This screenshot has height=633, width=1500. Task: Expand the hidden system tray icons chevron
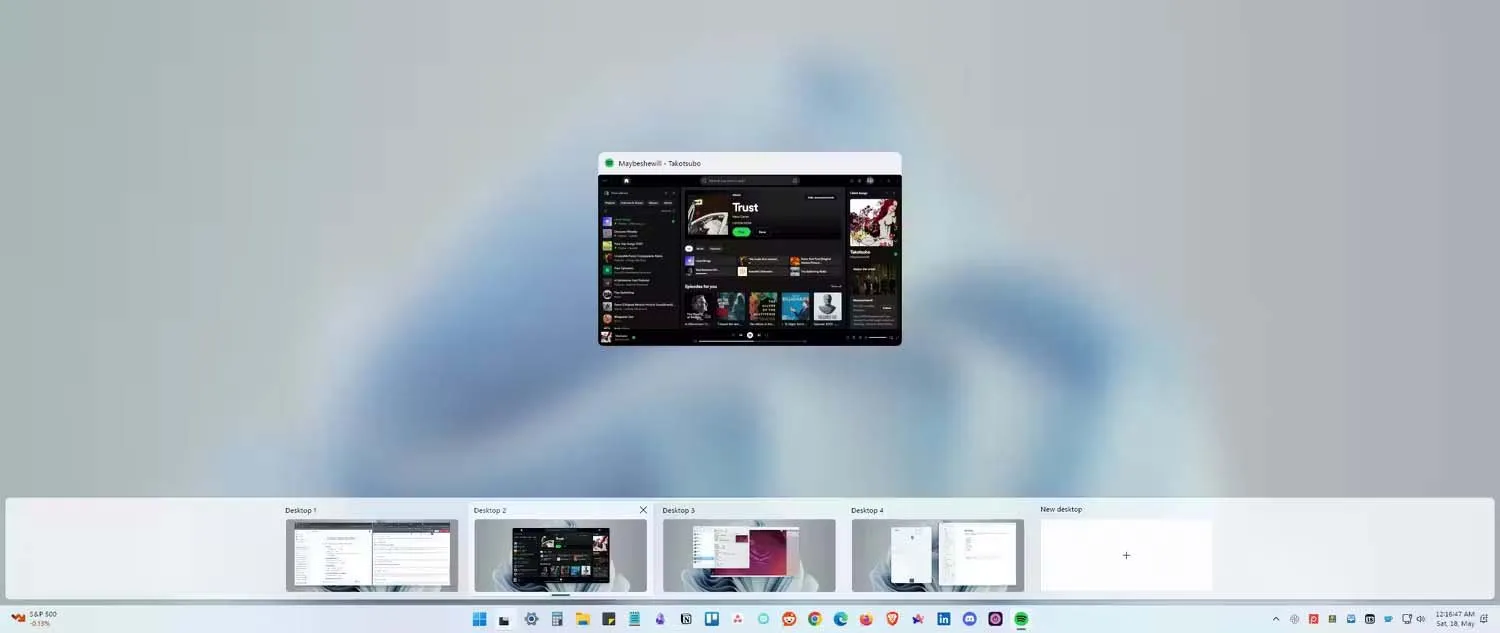pos(1275,619)
